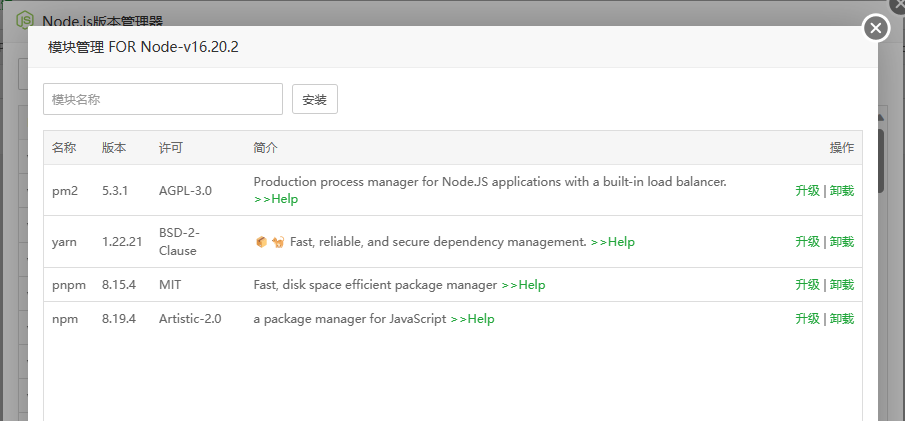This screenshot has width=905, height=421.
Task: Uninstall the pm2 module
Action: 842,191
